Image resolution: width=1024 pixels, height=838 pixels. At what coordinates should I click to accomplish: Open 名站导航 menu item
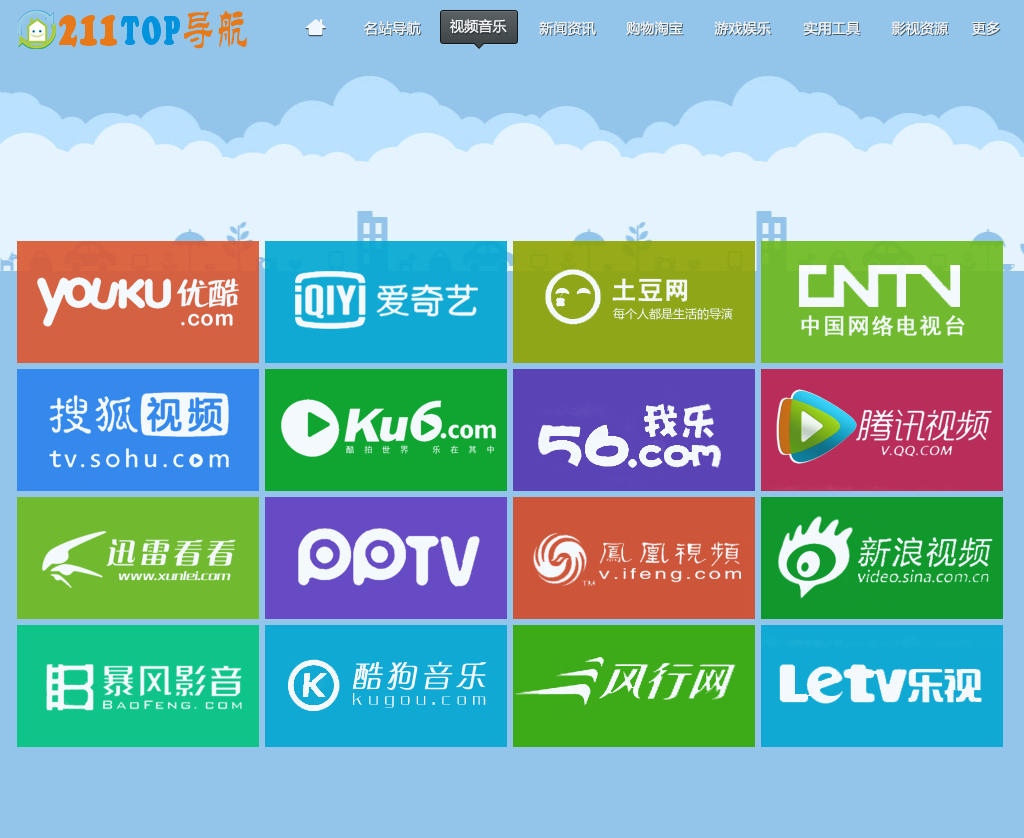coord(392,29)
